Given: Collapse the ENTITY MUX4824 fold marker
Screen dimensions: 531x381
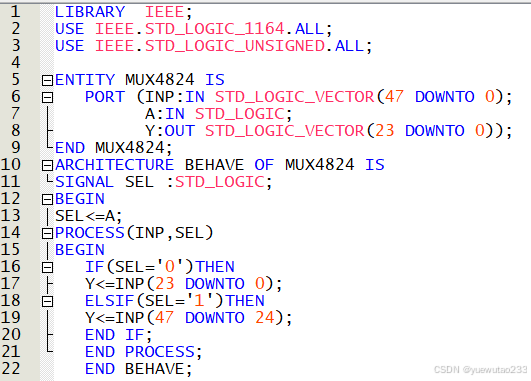Looking at the screenshot, I should point(47,81).
